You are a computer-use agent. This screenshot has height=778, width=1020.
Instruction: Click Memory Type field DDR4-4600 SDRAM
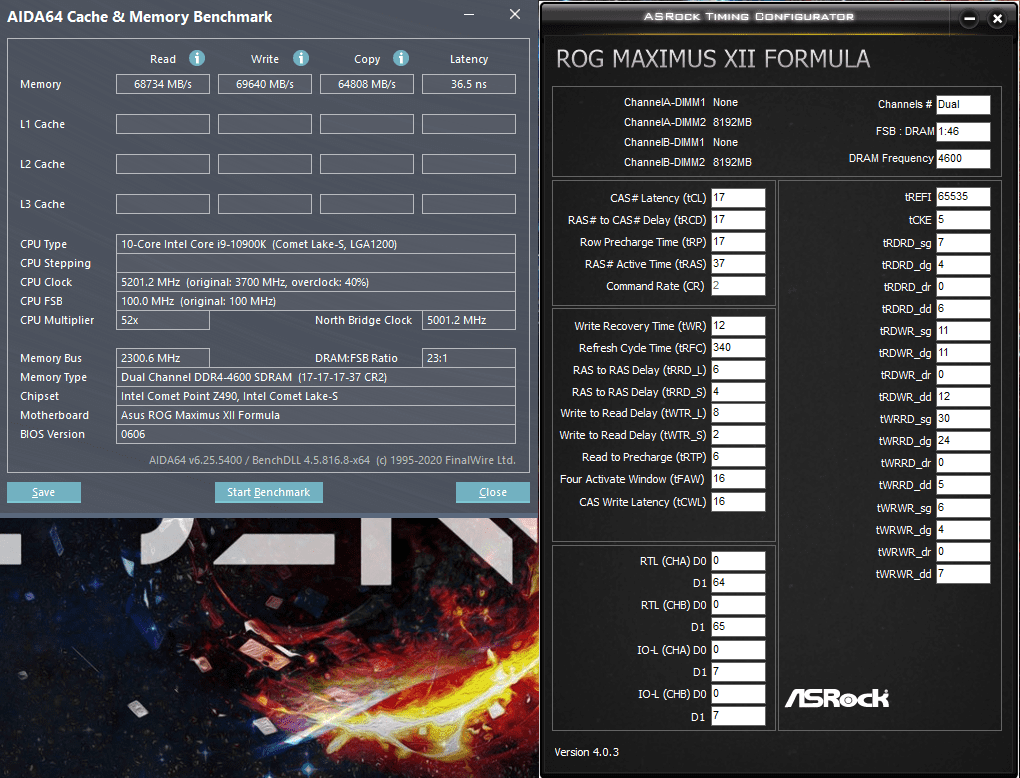click(x=315, y=377)
